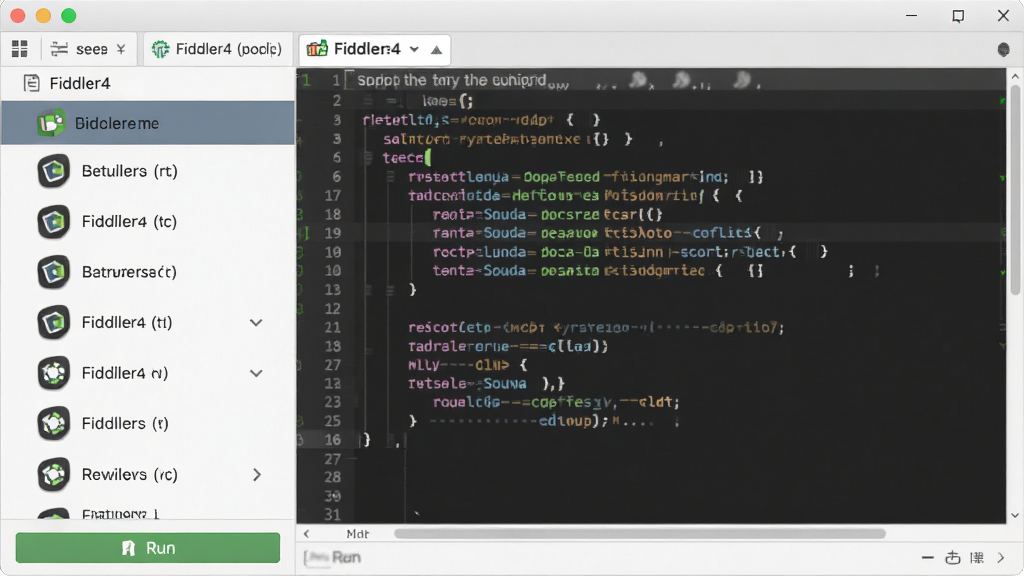1024x576 pixels.
Task: Click line number 19 in the editor gutter
Action: [332, 233]
